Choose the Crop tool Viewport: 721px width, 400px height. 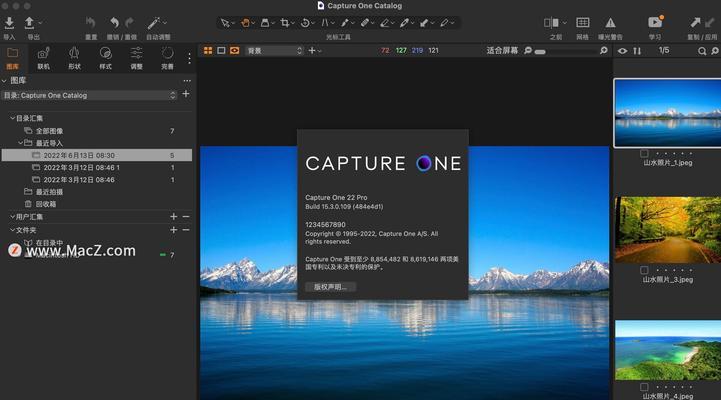pos(285,23)
